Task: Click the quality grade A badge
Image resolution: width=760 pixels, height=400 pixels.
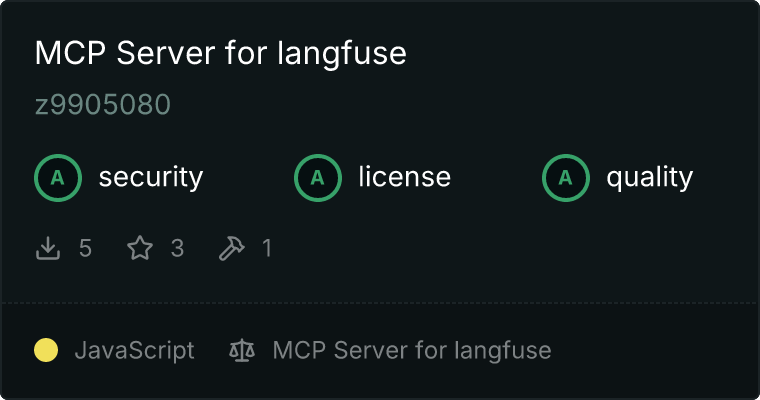Action: coord(566,178)
